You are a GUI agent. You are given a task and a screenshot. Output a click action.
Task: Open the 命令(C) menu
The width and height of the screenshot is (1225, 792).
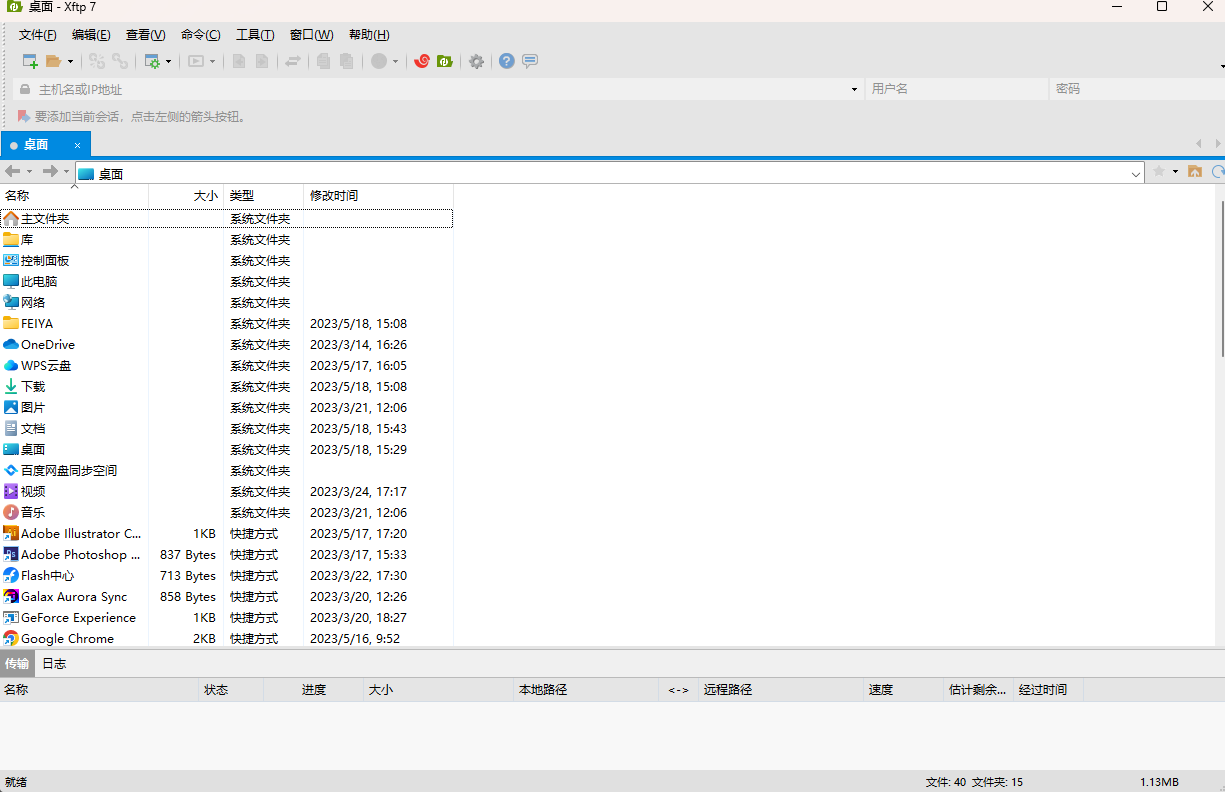[x=201, y=35]
